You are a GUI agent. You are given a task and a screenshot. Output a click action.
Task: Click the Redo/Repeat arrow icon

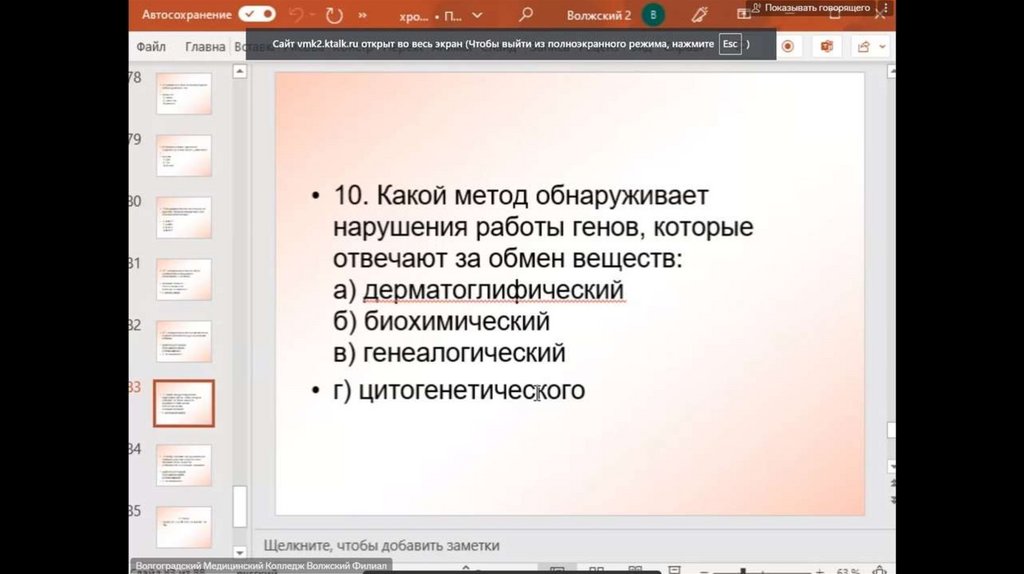click(x=333, y=16)
